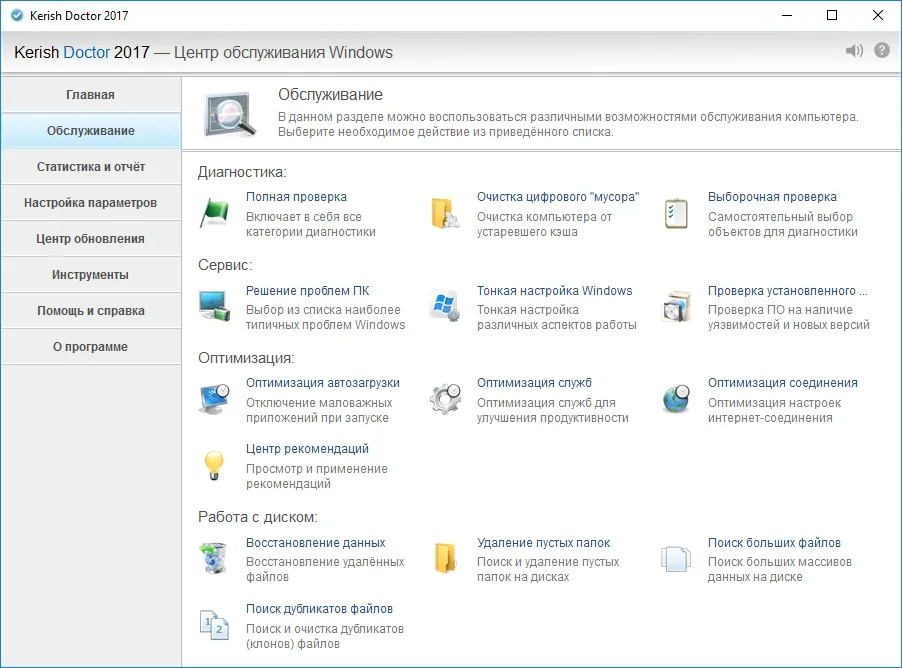The height and width of the screenshot is (668, 902).
Task: Click the numbered documents icon for Поиск дубликатов
Action: coord(215,624)
